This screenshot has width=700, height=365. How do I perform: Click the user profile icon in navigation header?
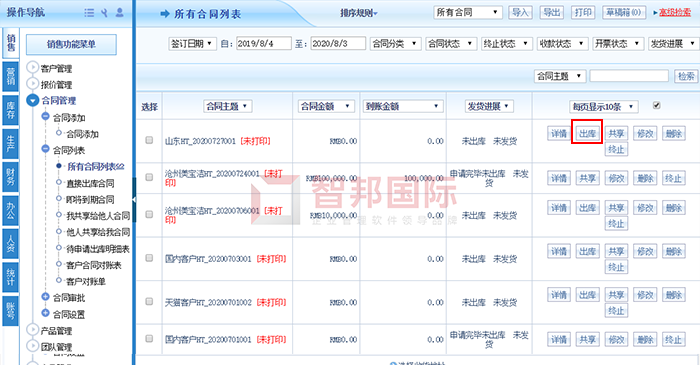(x=120, y=12)
